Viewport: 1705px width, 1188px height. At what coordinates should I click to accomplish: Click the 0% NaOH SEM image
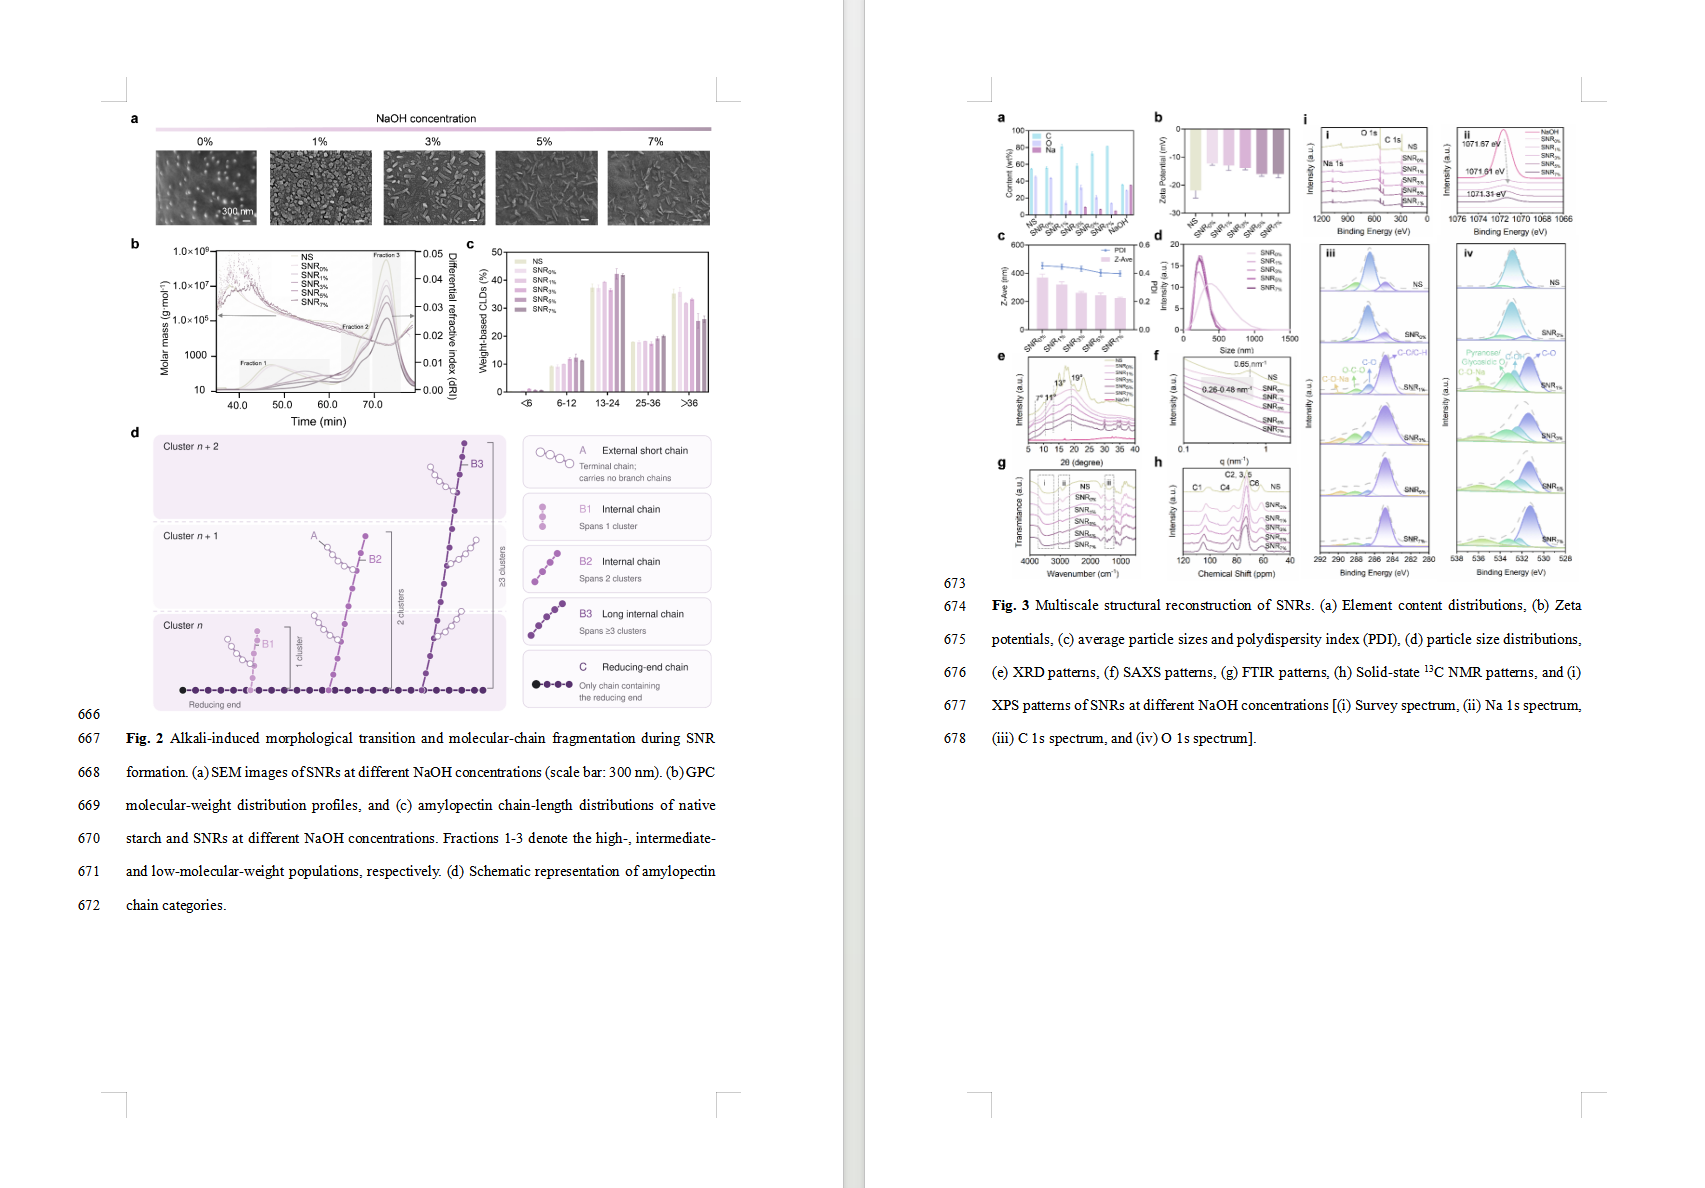click(x=206, y=188)
